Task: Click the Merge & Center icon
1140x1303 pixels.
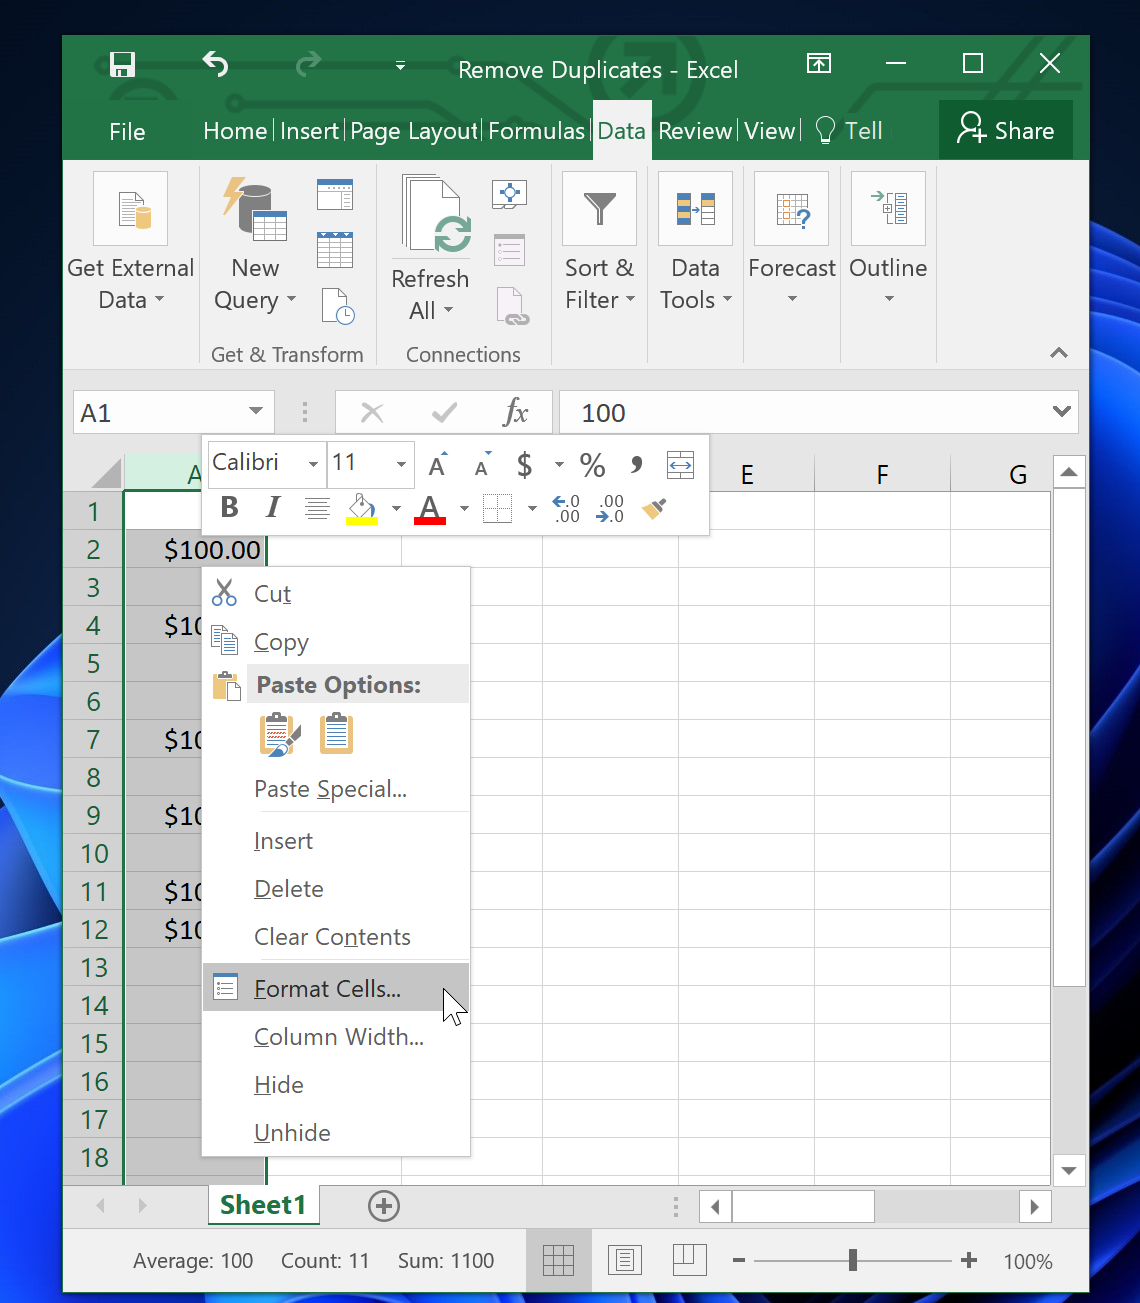Action: point(680,464)
